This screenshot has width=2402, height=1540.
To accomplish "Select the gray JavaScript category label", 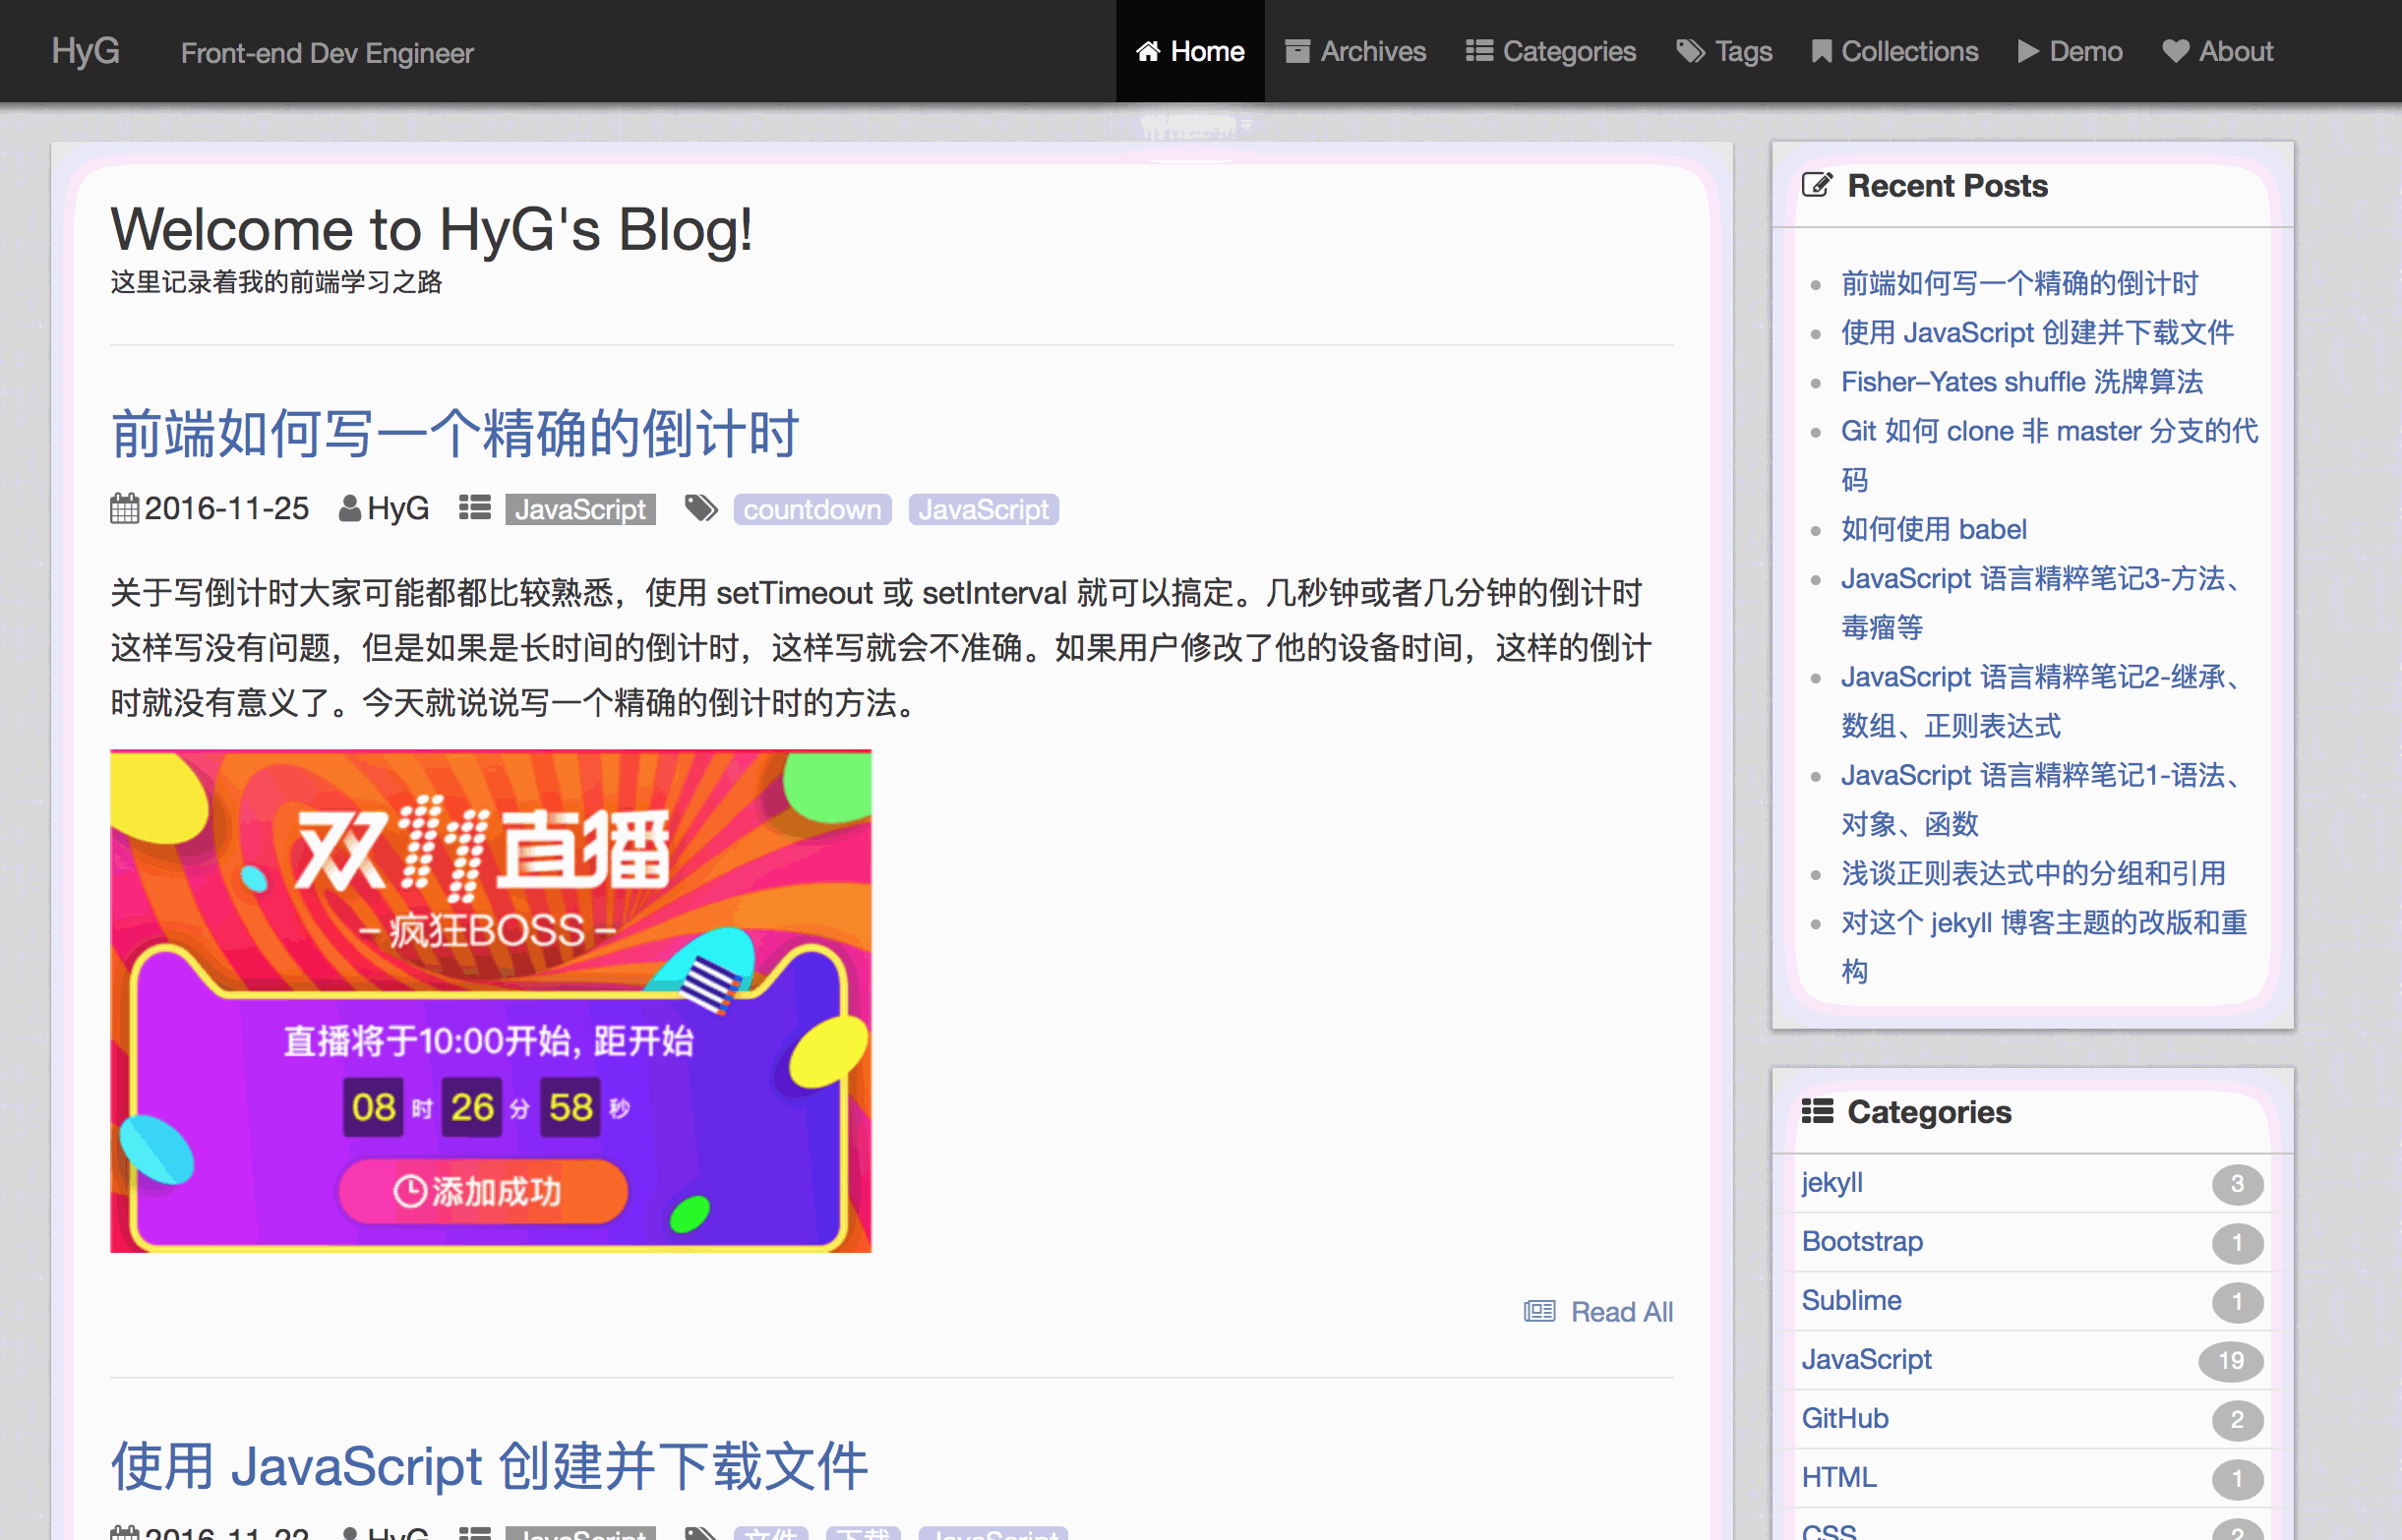I will tap(580, 510).
